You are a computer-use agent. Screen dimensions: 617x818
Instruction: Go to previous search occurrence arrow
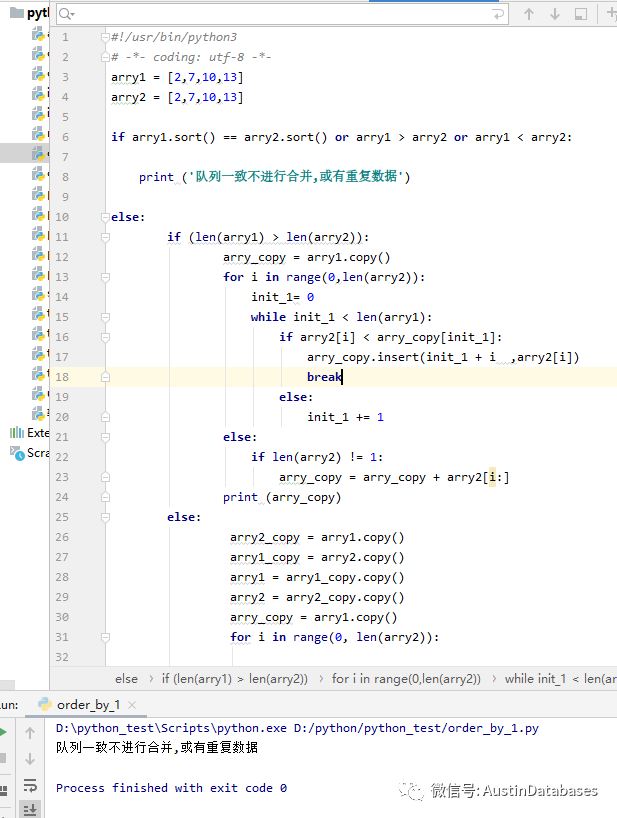click(x=529, y=14)
